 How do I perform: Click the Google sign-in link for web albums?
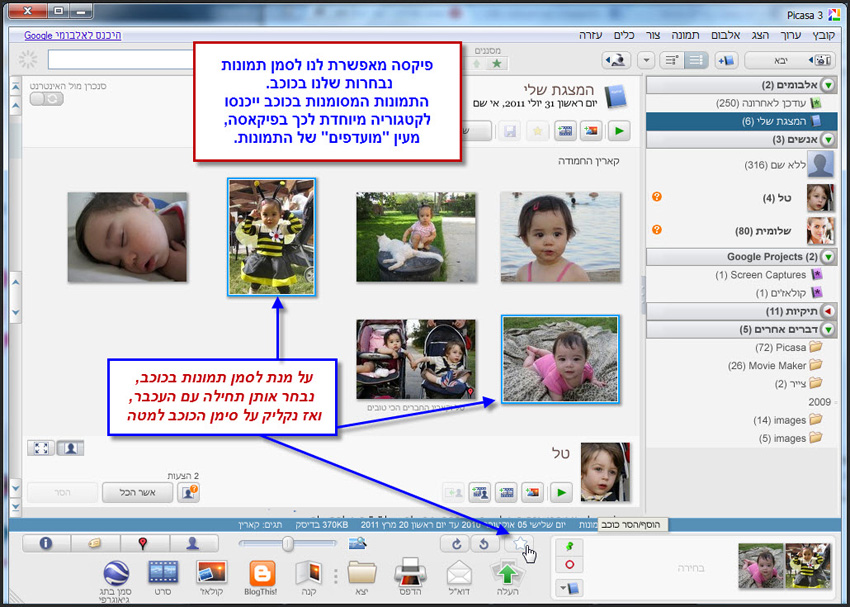[73, 35]
